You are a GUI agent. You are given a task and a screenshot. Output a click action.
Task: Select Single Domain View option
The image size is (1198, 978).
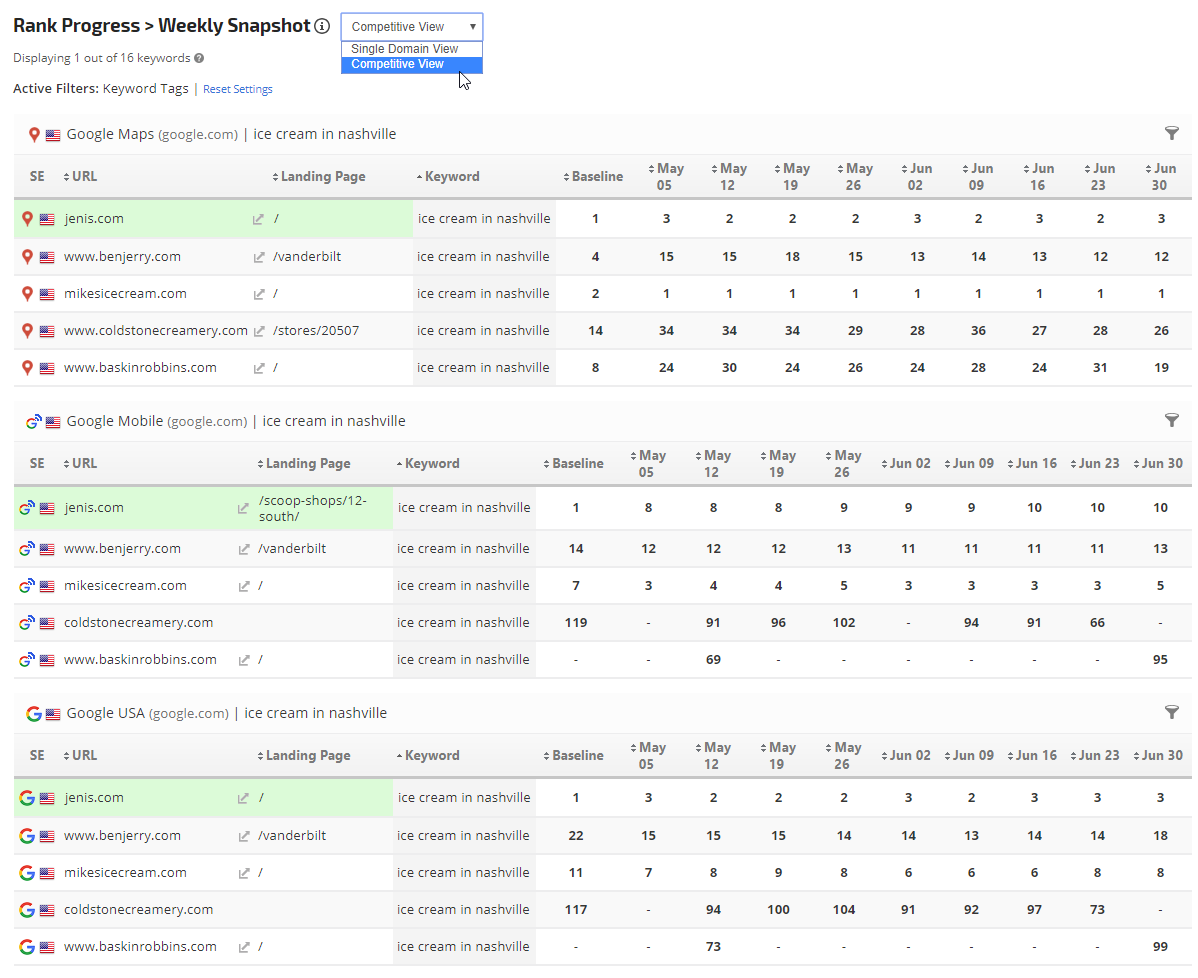click(x=405, y=49)
